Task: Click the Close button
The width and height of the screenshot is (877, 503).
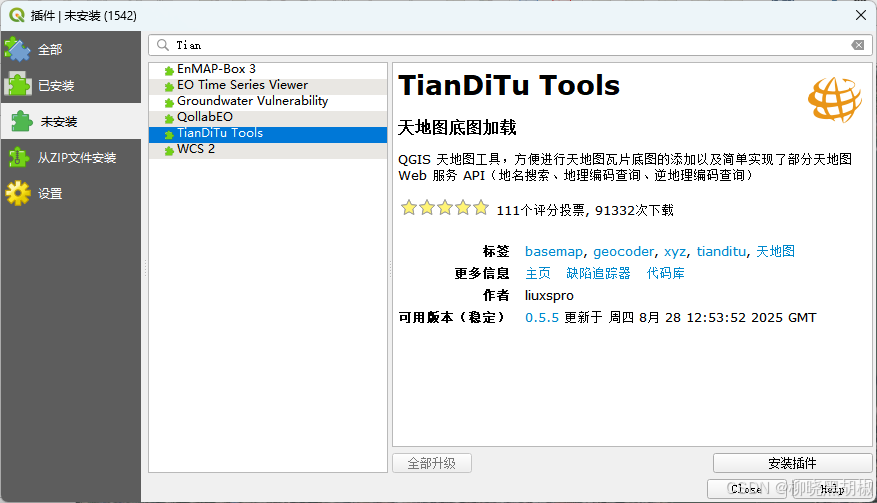Action: pyautogui.click(x=746, y=489)
